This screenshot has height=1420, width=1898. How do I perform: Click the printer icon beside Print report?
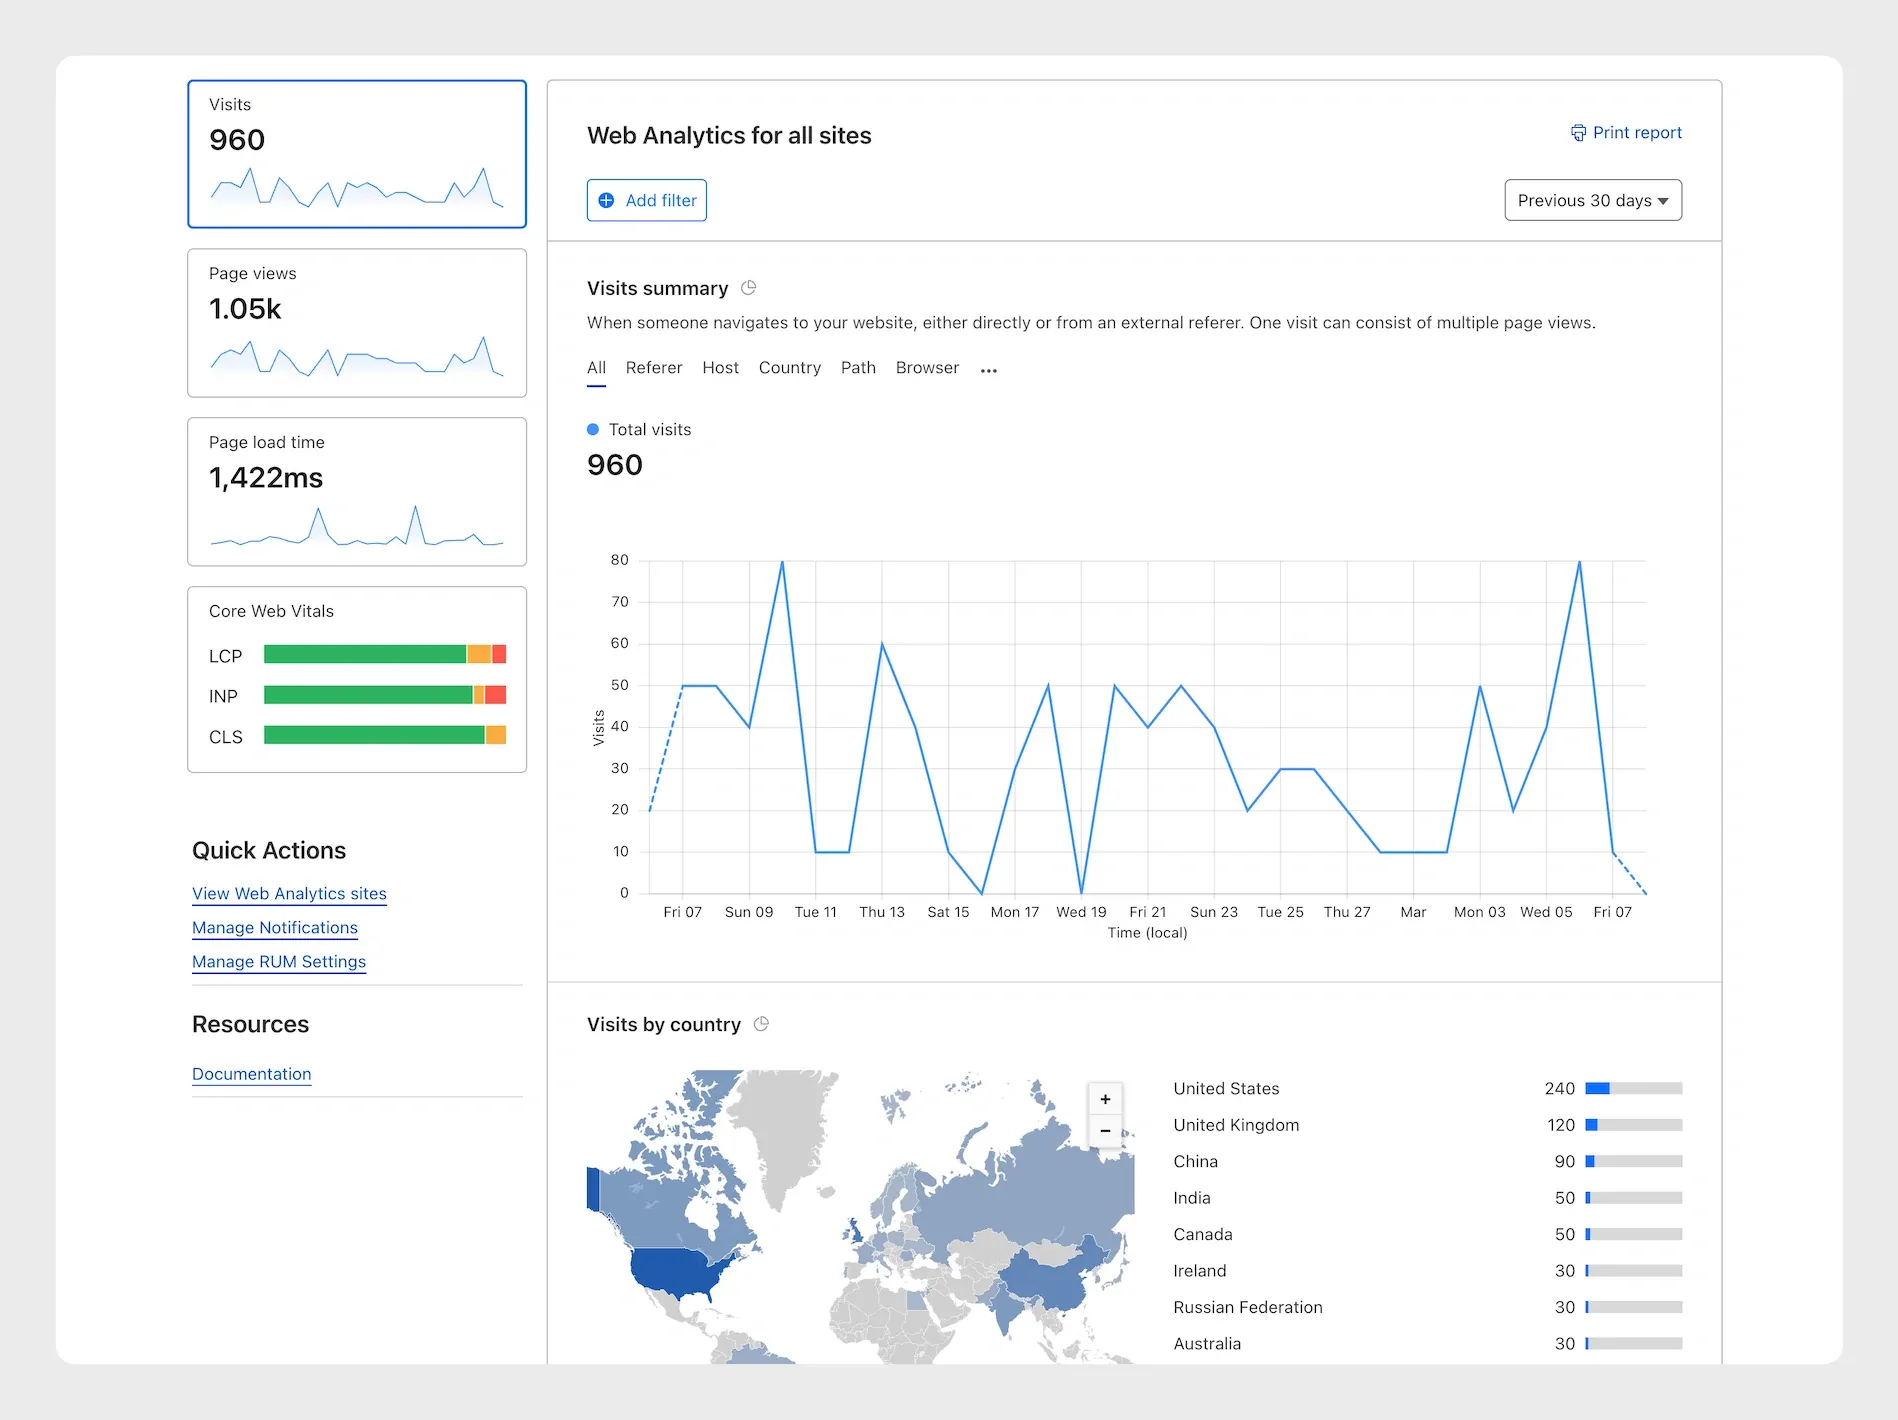point(1578,133)
